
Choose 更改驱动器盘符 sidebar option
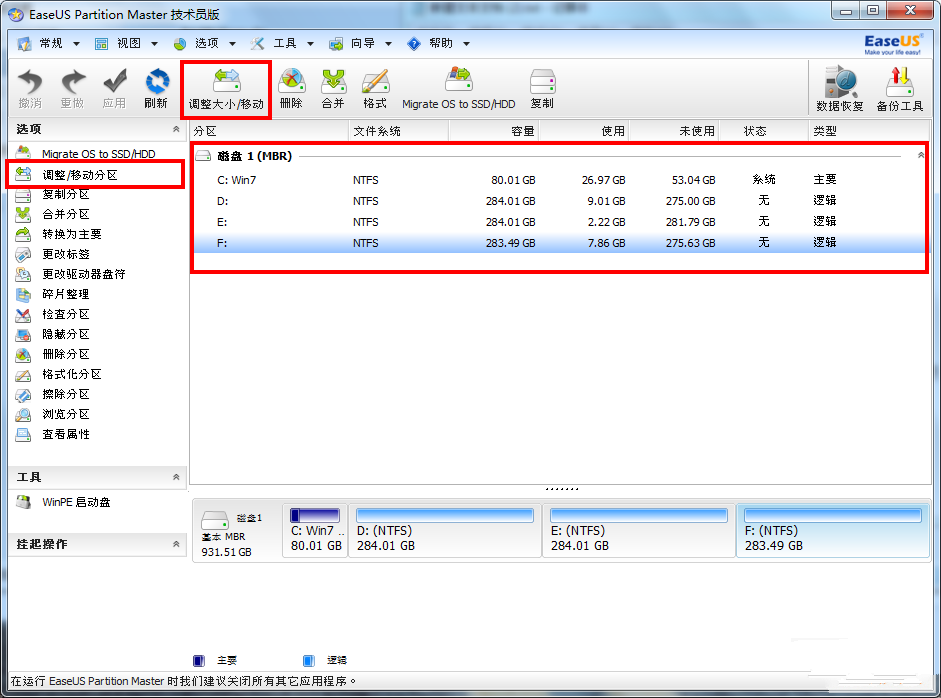[71, 274]
